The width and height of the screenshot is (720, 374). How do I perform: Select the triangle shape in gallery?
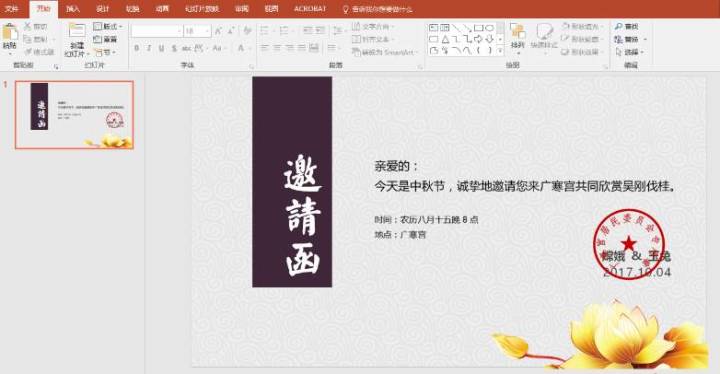444,39
